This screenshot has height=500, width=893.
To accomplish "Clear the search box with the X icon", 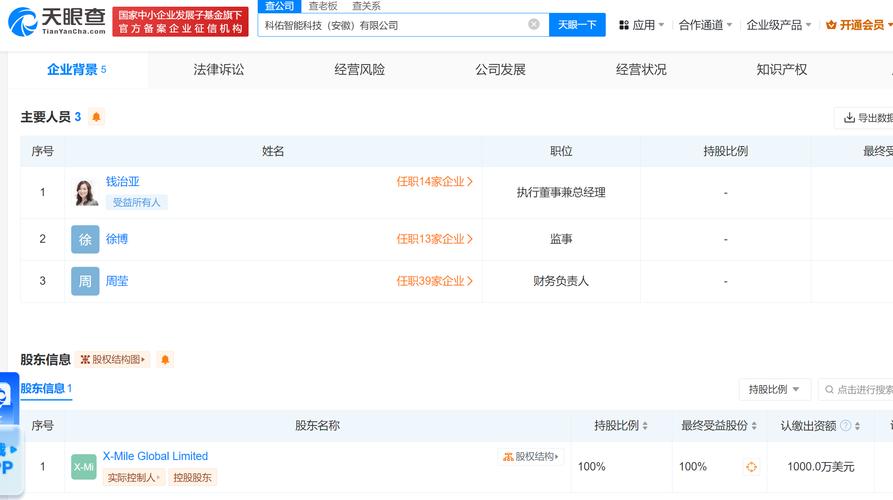I will pyautogui.click(x=534, y=24).
